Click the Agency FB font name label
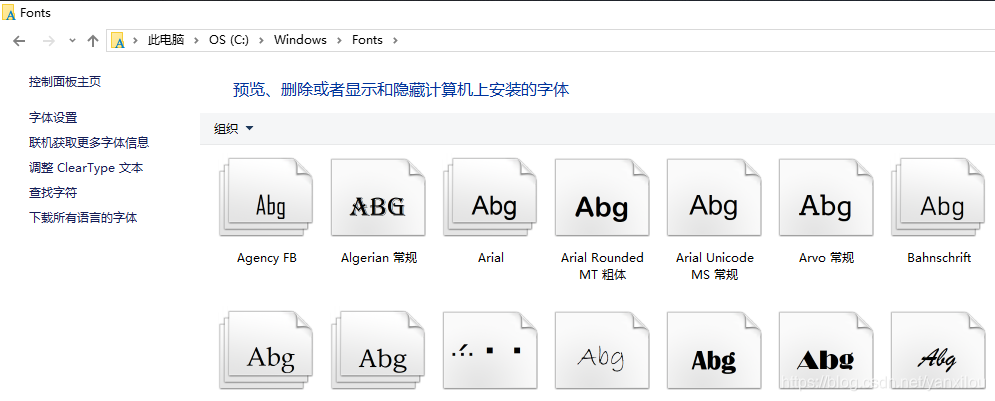 click(x=267, y=258)
